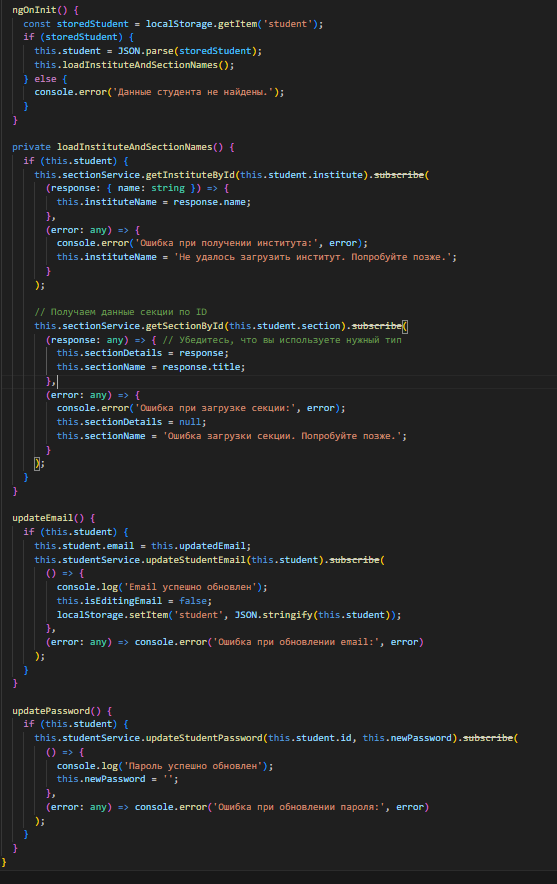Screen dimensions: 557x884
Task: Click struck-through subscribe after getSectionById
Action: 377,326
